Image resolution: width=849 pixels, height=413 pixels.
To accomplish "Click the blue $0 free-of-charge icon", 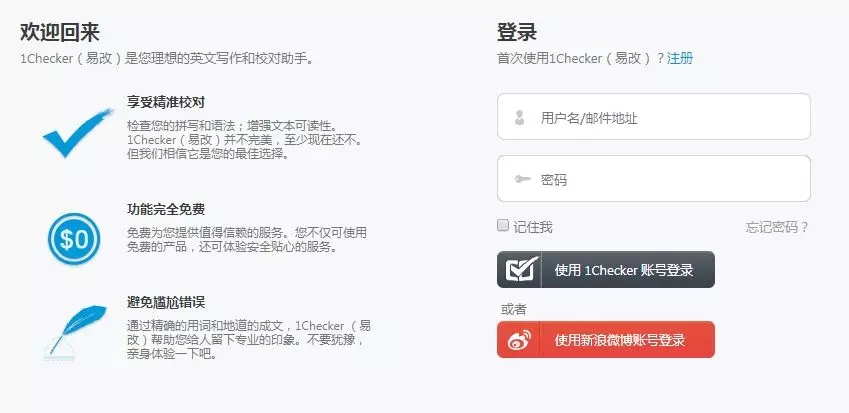I will 74,239.
